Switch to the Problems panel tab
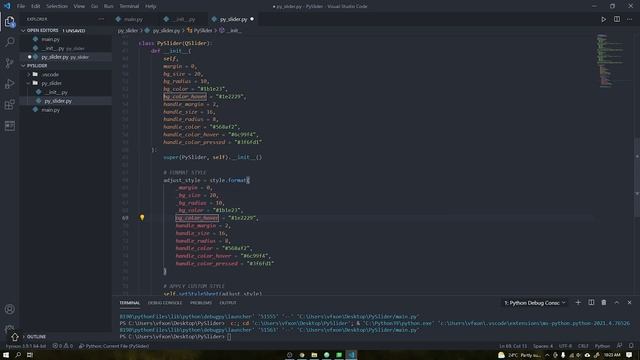The width and height of the screenshot is (640, 360). click(201, 303)
